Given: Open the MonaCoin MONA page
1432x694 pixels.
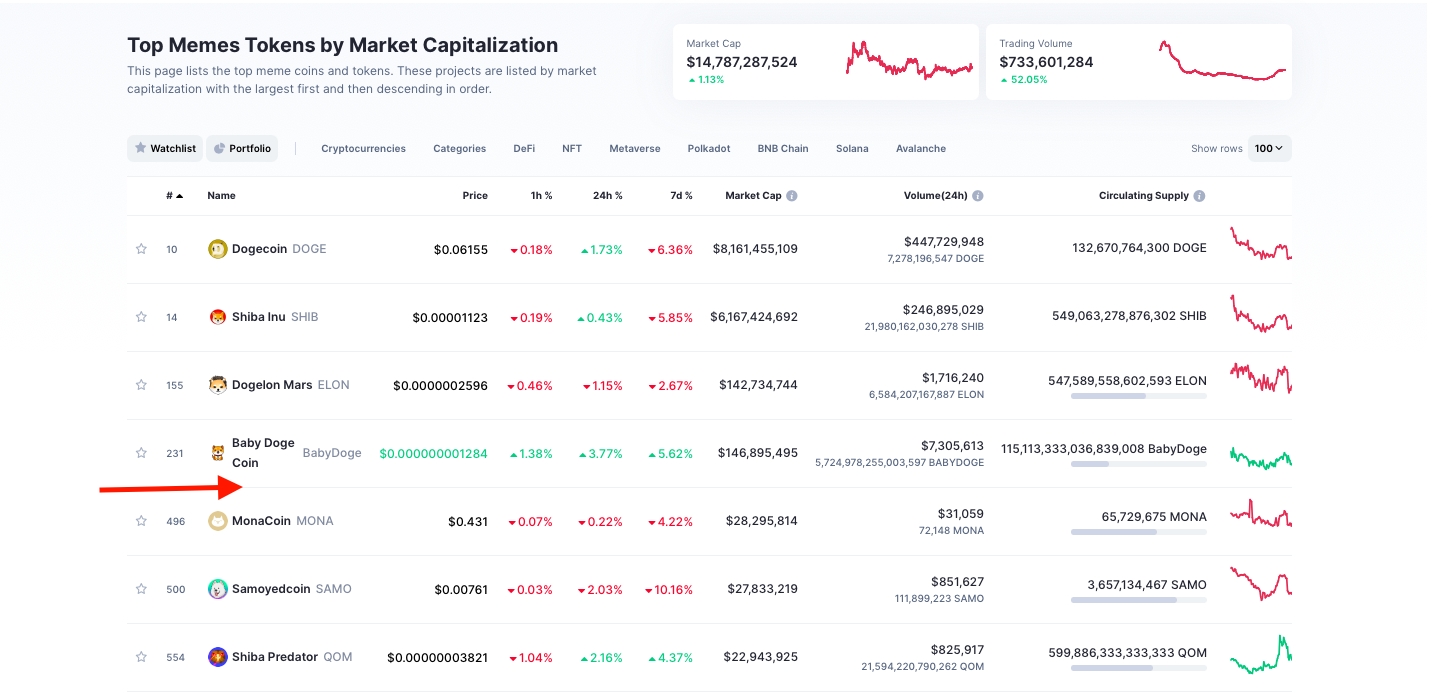Looking at the screenshot, I should (283, 521).
